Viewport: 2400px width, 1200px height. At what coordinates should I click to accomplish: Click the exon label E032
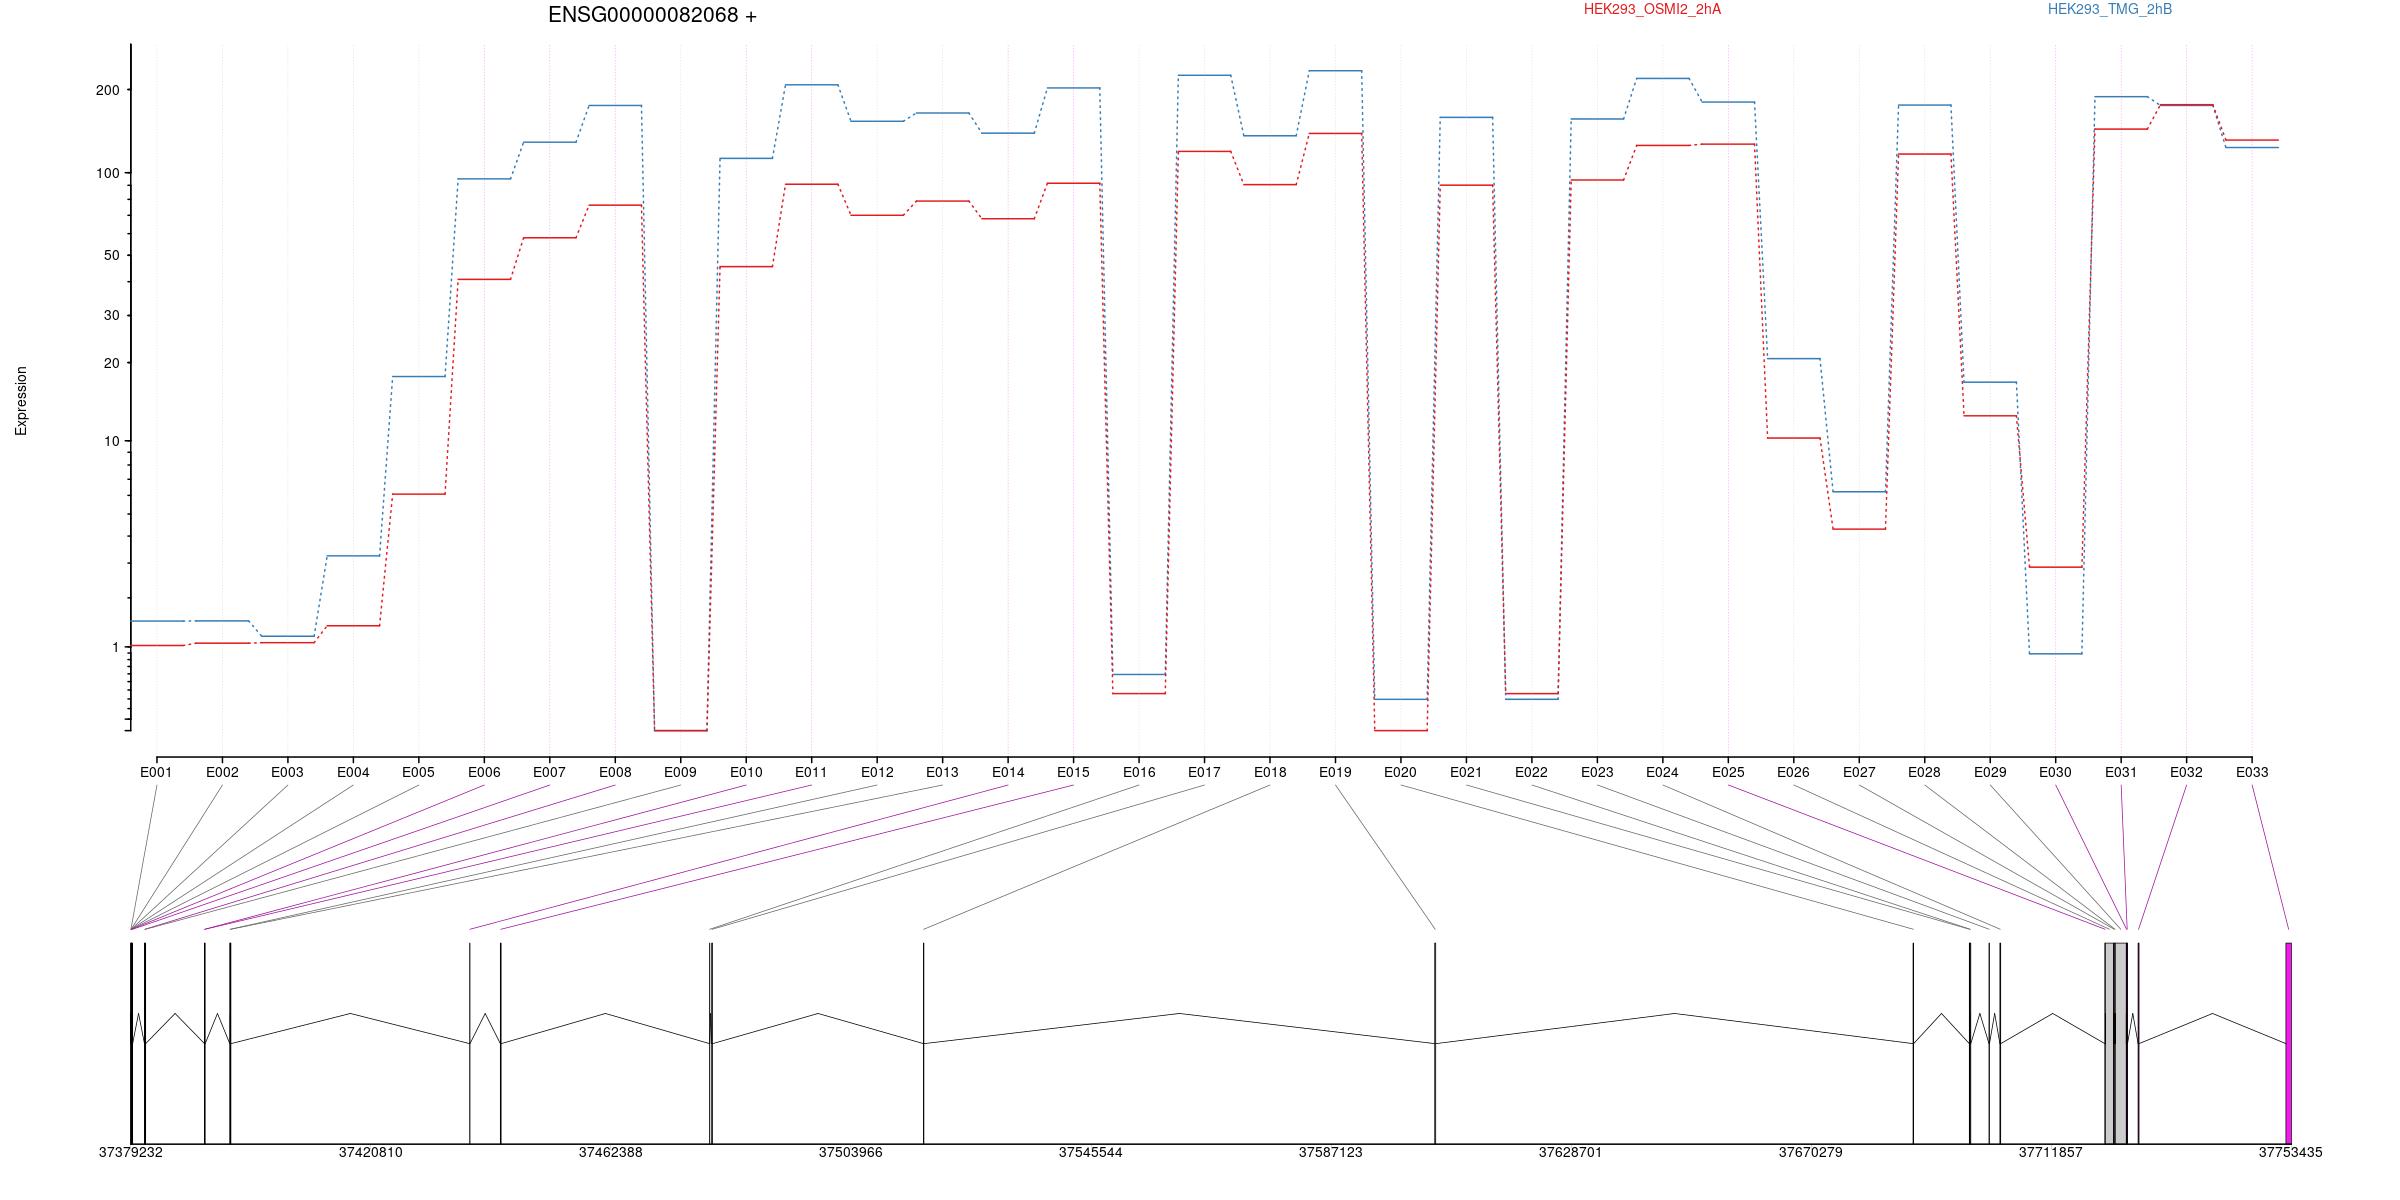coord(2186,772)
